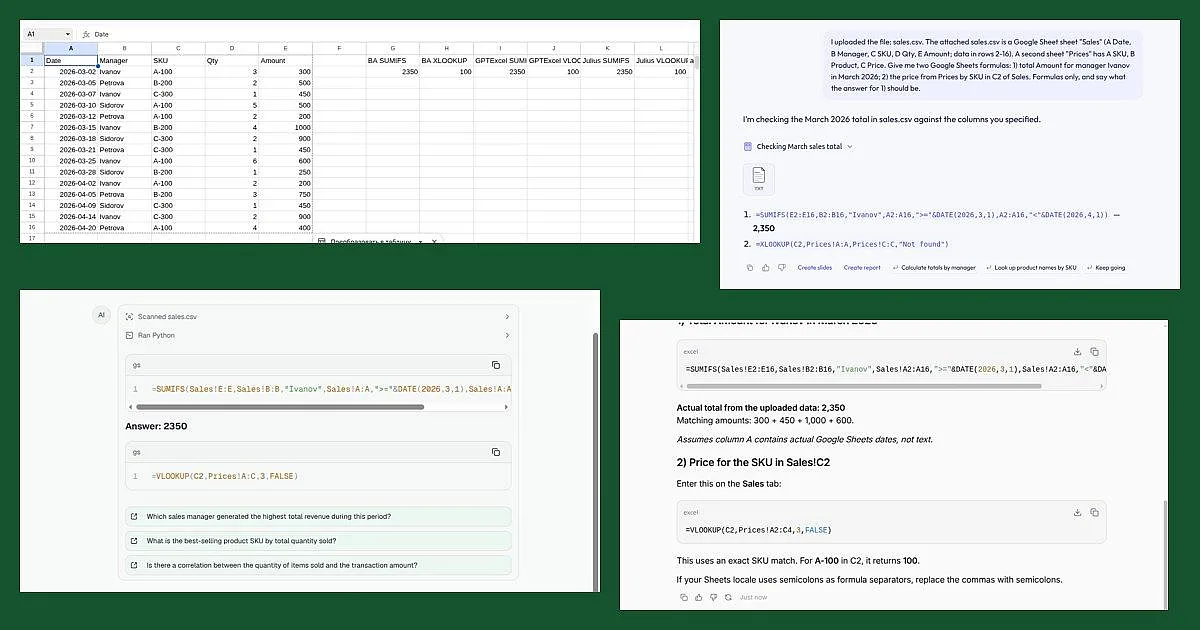Ask about the best-selling product SKU
1200x630 pixels.
coord(318,541)
